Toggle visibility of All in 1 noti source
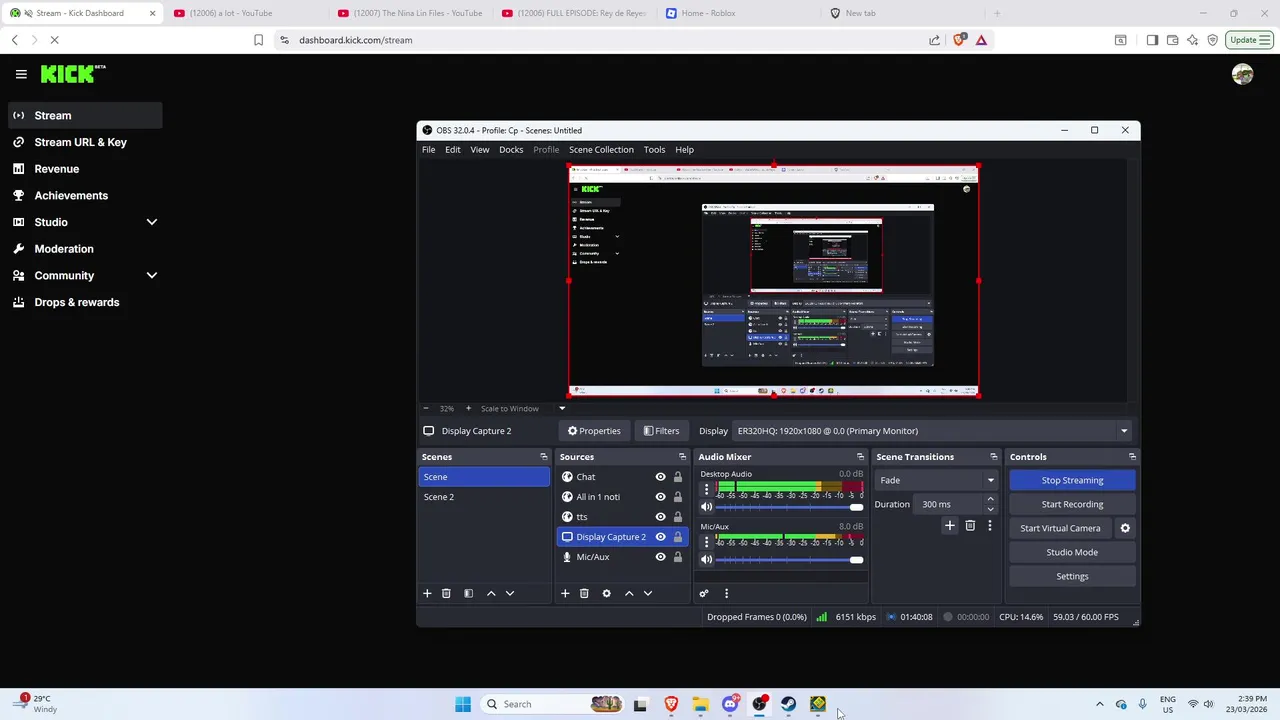 click(660, 497)
